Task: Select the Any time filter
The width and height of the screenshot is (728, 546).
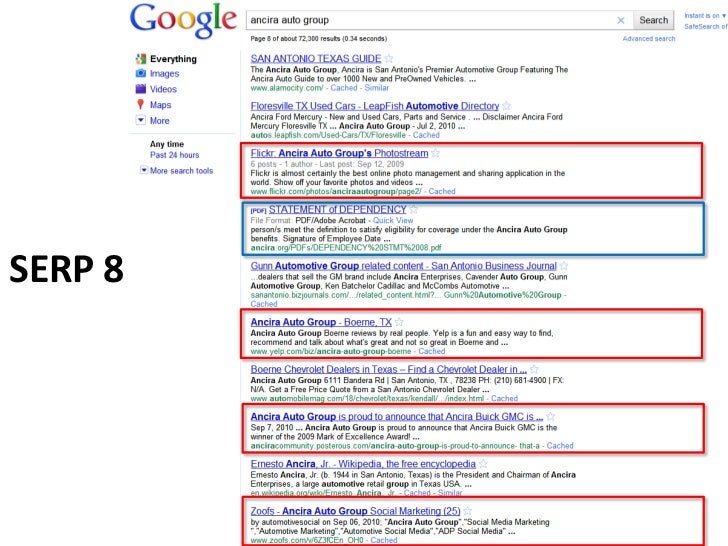Action: click(x=167, y=144)
